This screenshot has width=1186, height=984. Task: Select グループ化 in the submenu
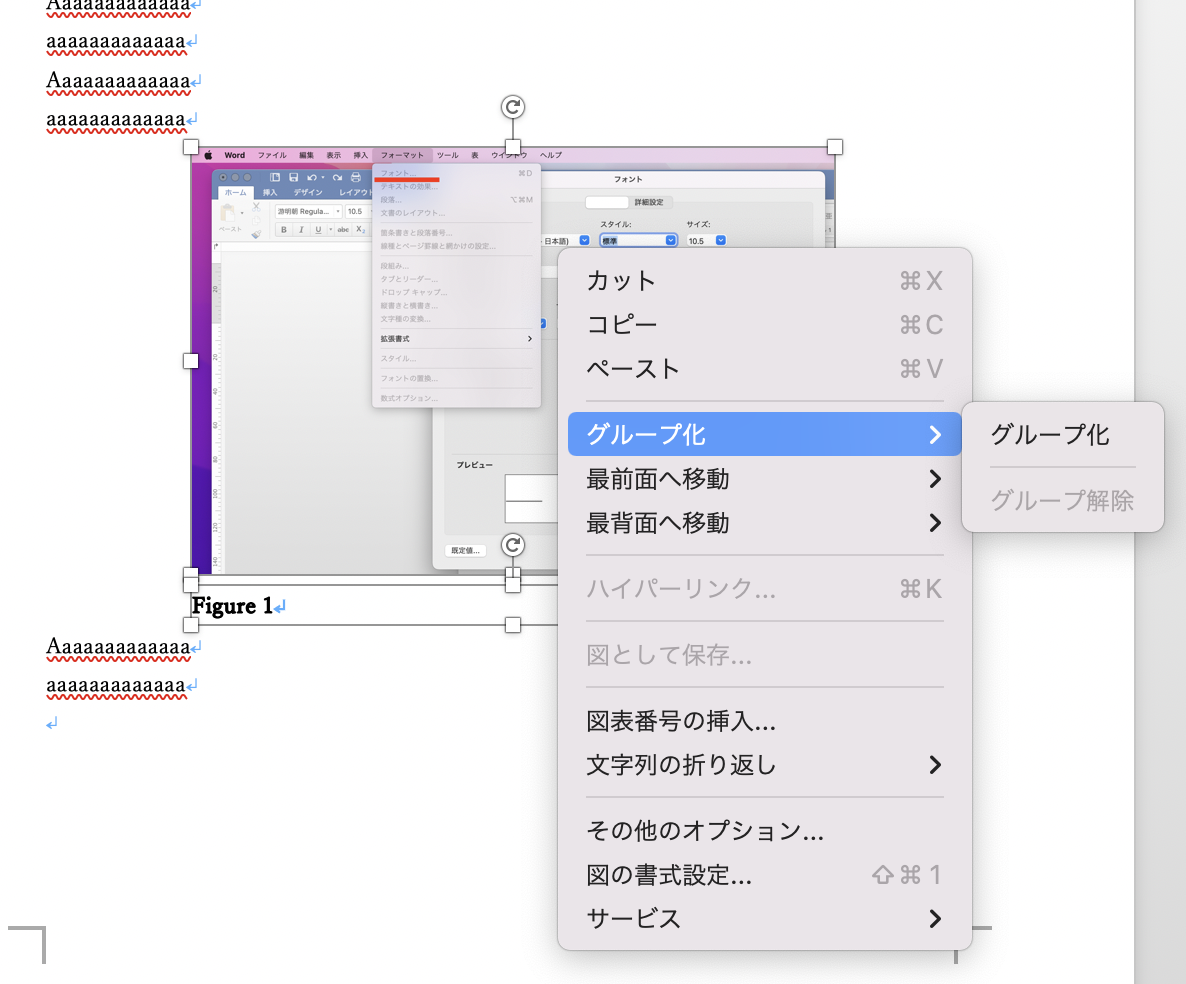[x=1063, y=434]
